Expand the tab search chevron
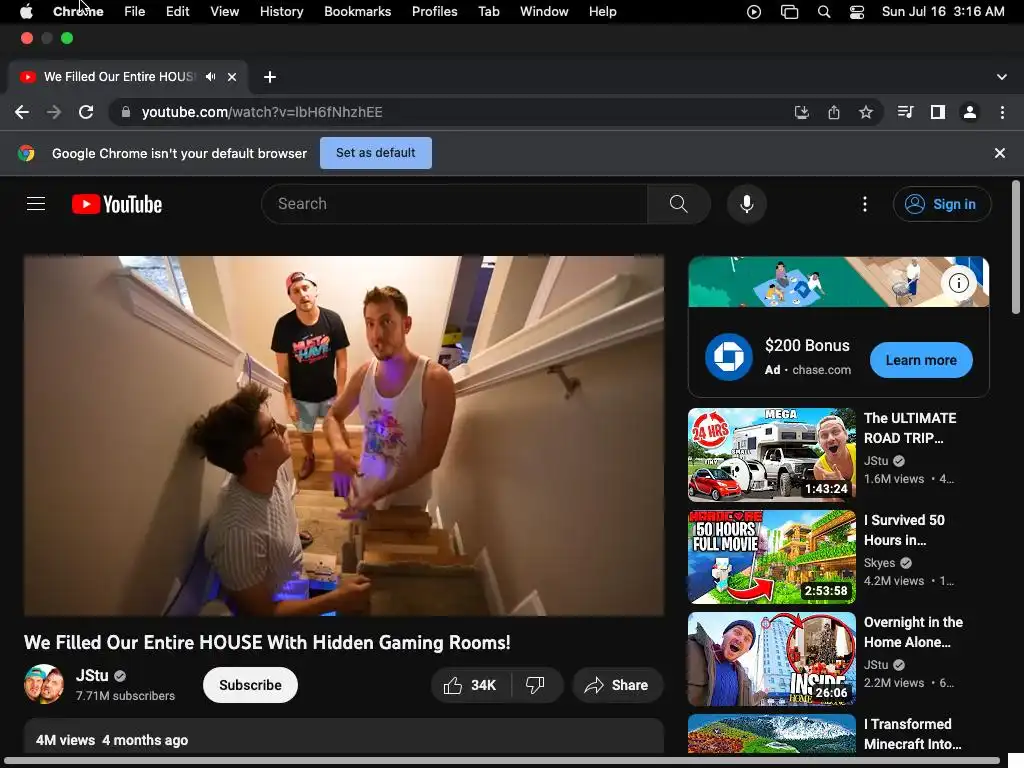Viewport: 1024px width, 768px height. coord(1001,77)
